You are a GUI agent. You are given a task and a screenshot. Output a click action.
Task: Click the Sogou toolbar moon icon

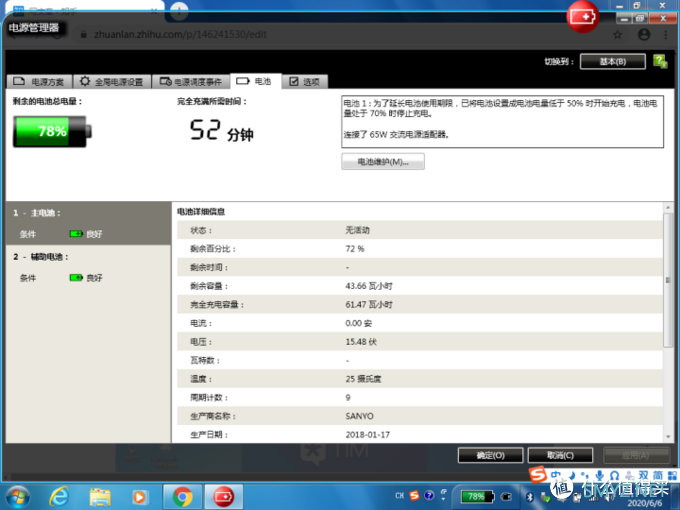[572, 475]
